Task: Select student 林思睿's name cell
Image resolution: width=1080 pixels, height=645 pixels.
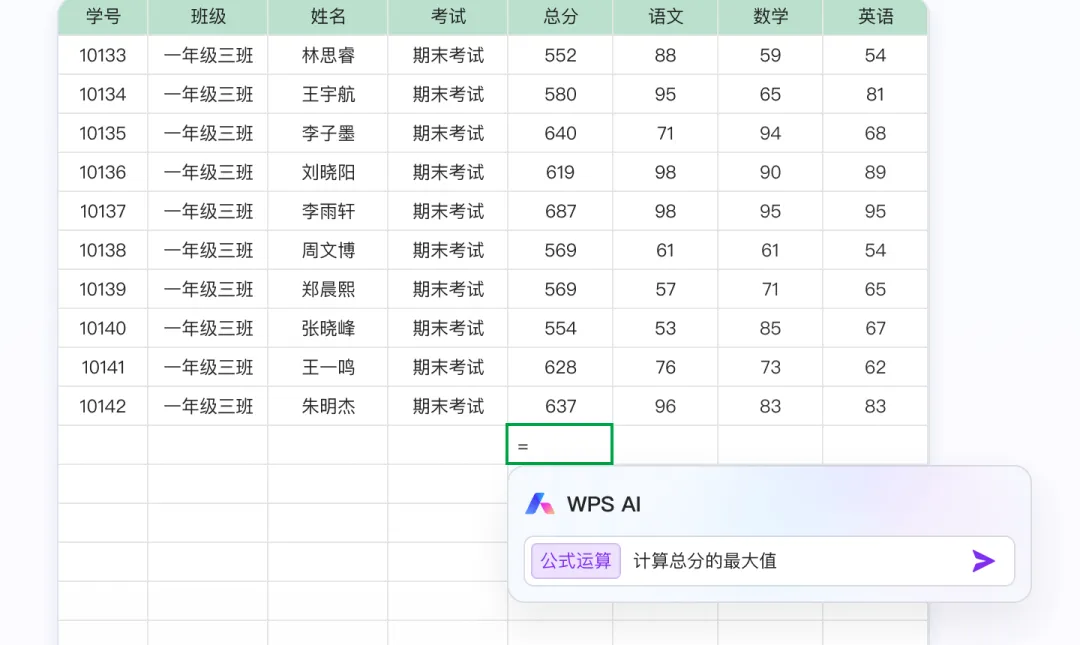Action: 327,55
